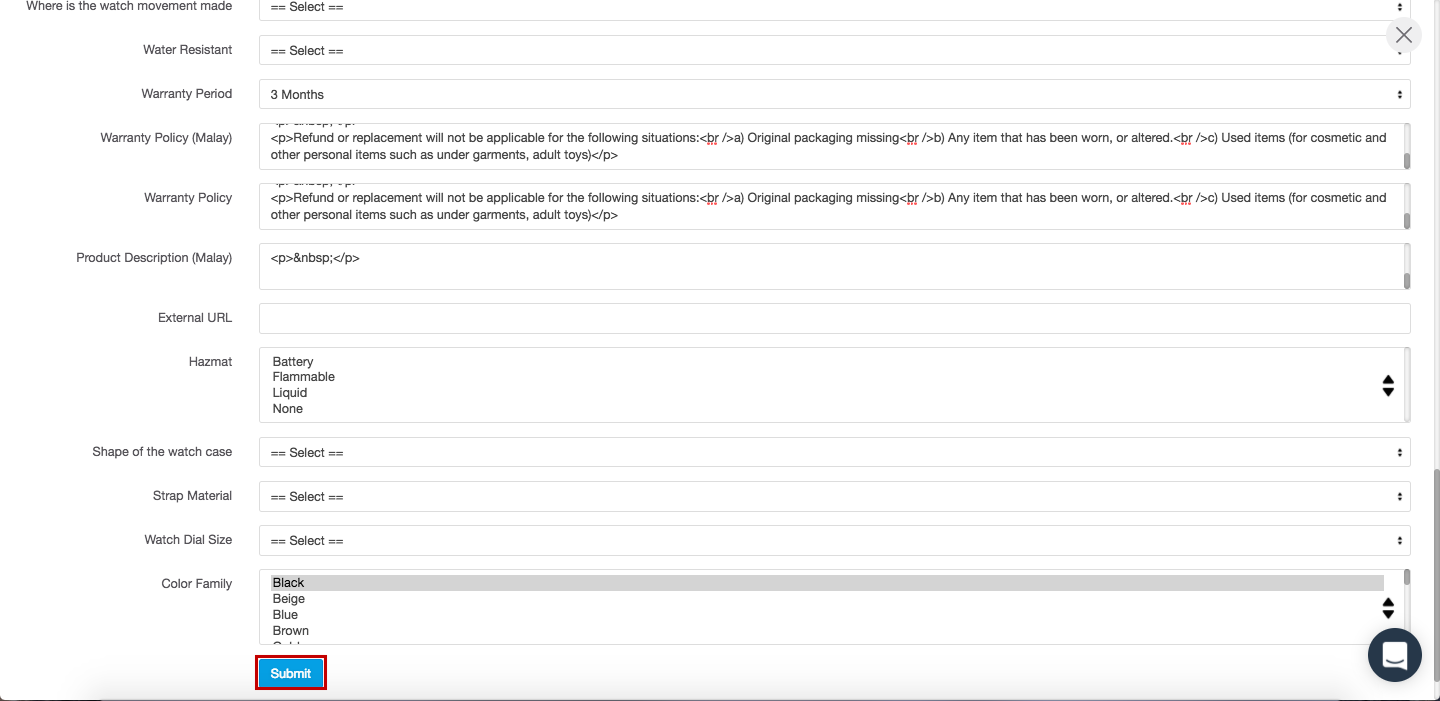Image resolution: width=1440 pixels, height=701 pixels.
Task: Close the form with the X icon
Action: click(1404, 36)
